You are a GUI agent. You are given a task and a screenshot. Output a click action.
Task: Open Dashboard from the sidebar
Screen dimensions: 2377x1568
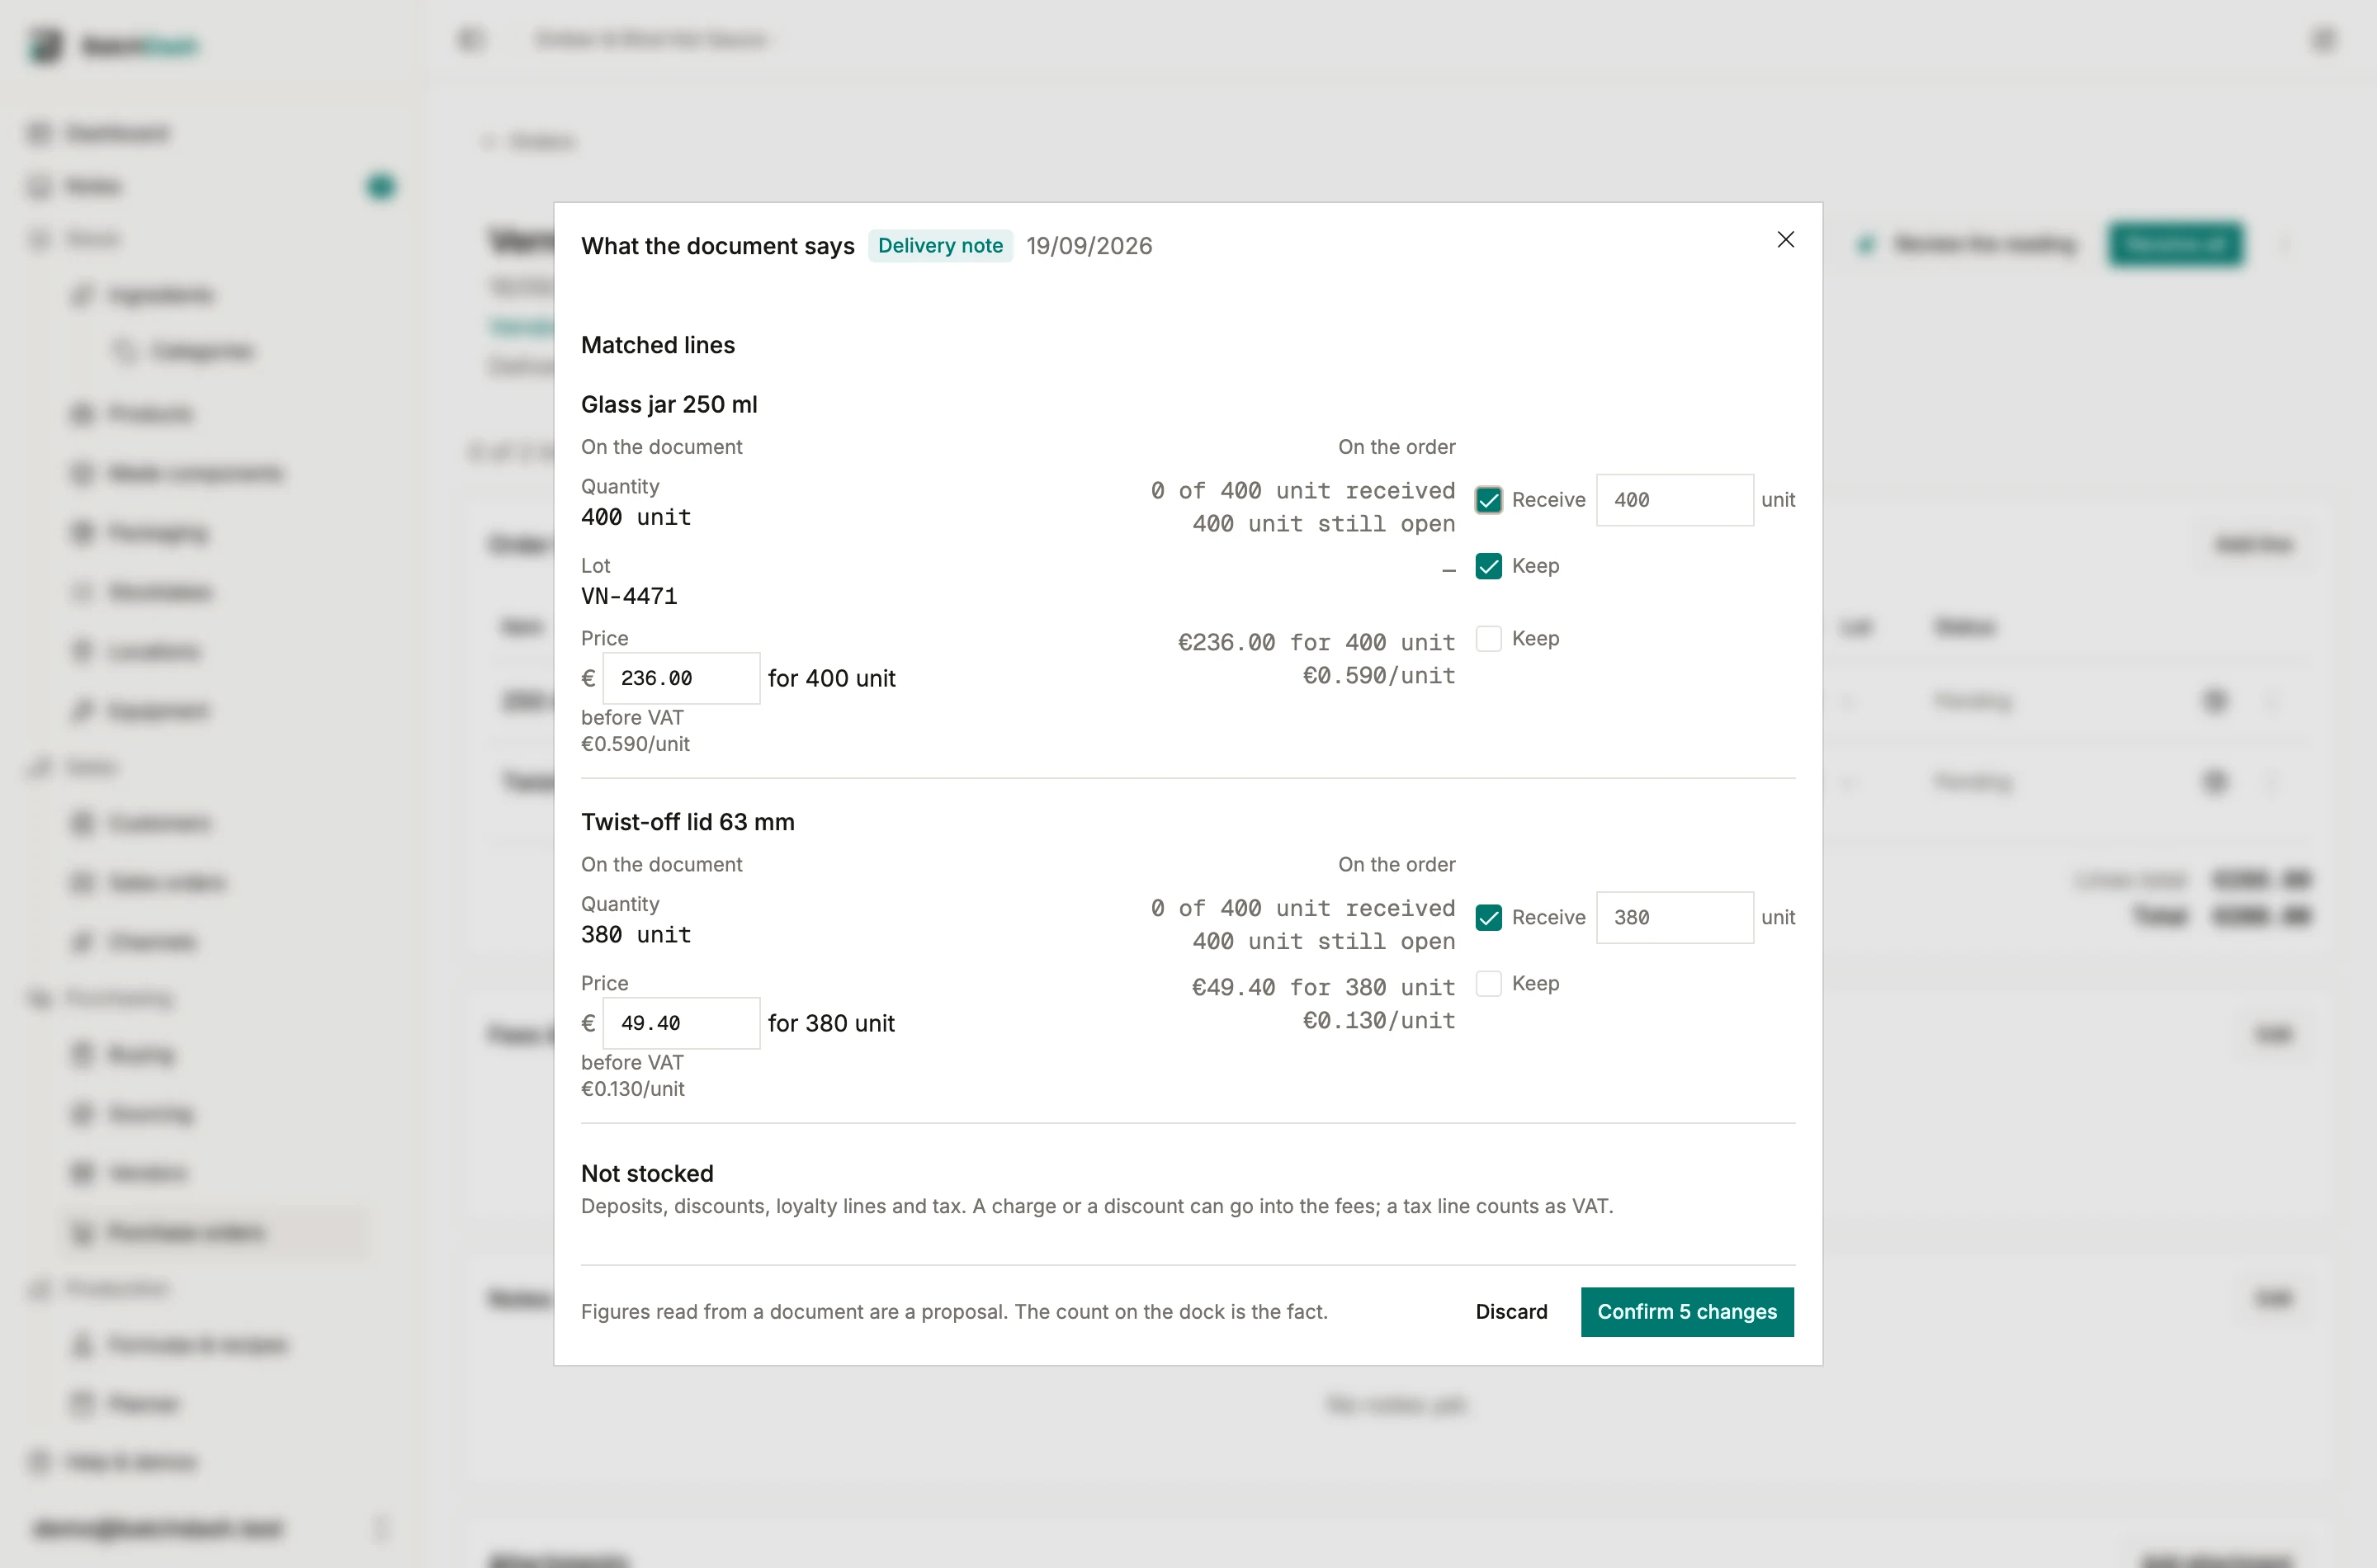click(x=117, y=133)
